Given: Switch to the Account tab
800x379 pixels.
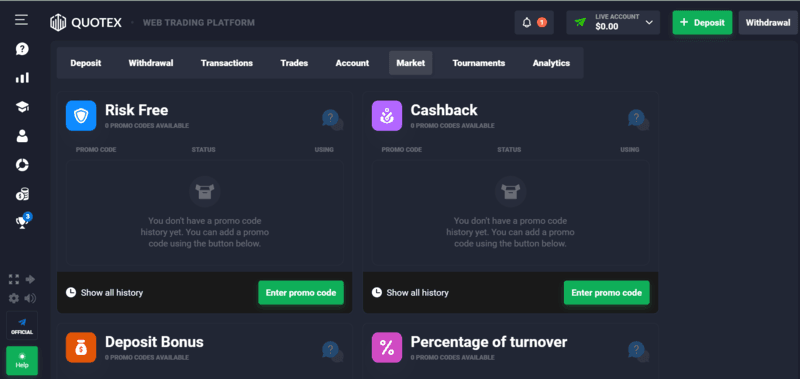Looking at the screenshot, I should pyautogui.click(x=352, y=63).
